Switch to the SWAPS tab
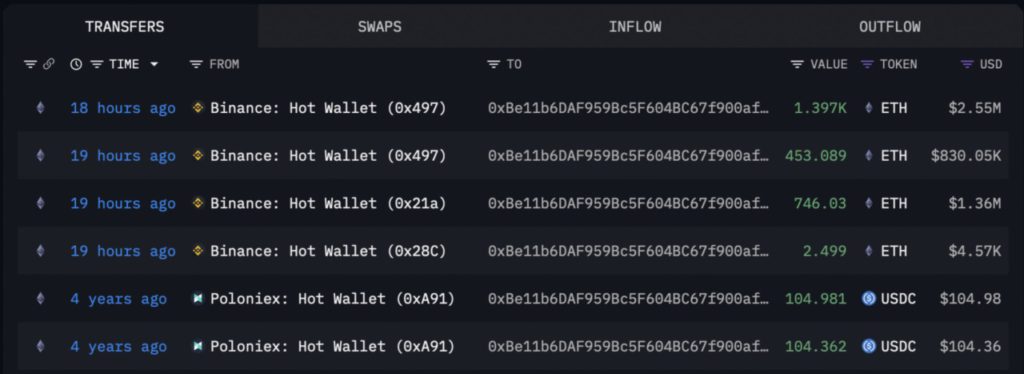1024x374 pixels. [x=379, y=27]
